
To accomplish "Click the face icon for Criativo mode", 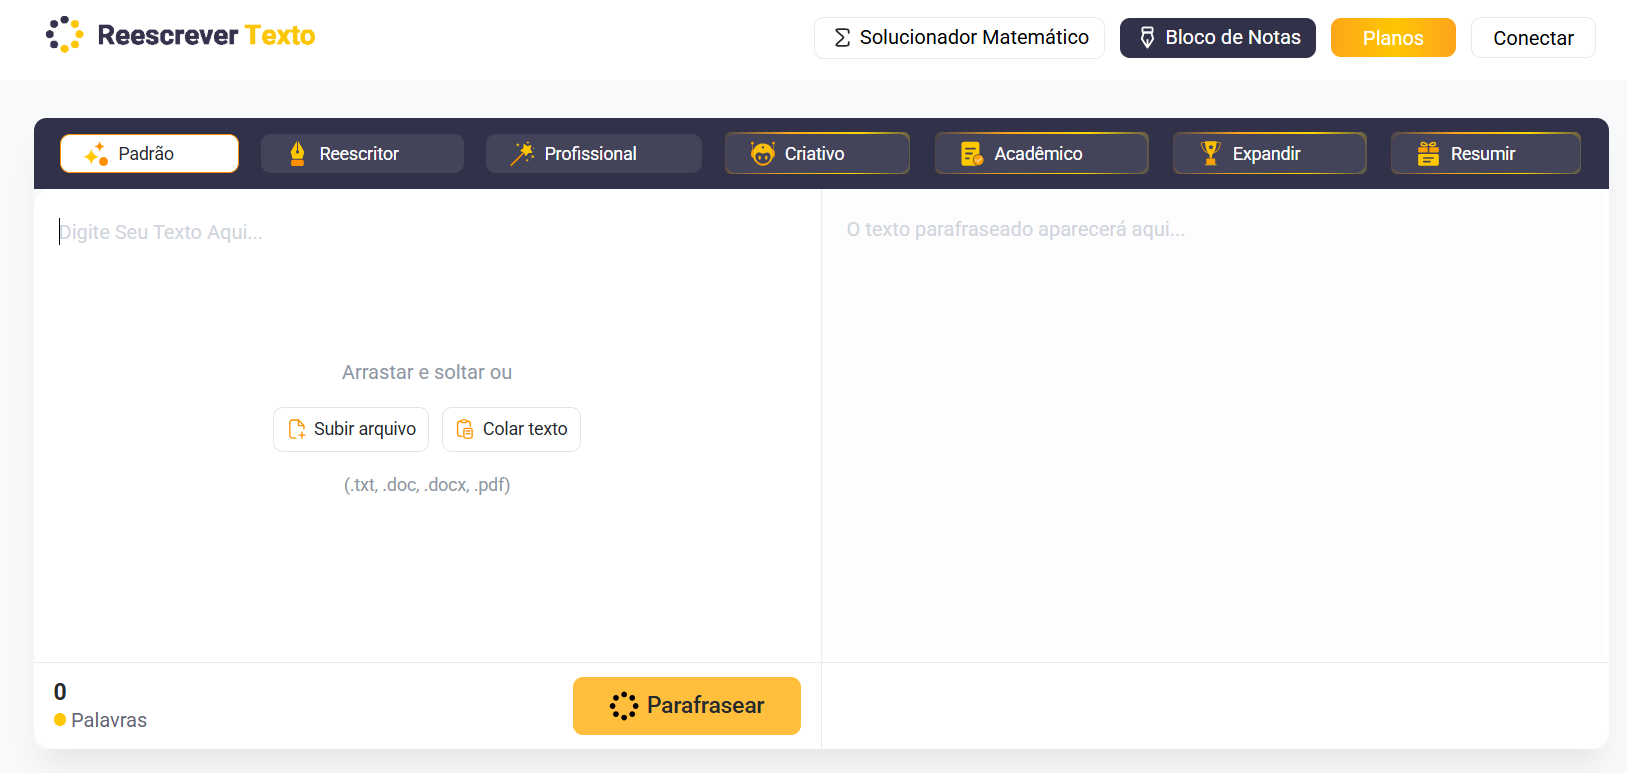I will coord(763,153).
